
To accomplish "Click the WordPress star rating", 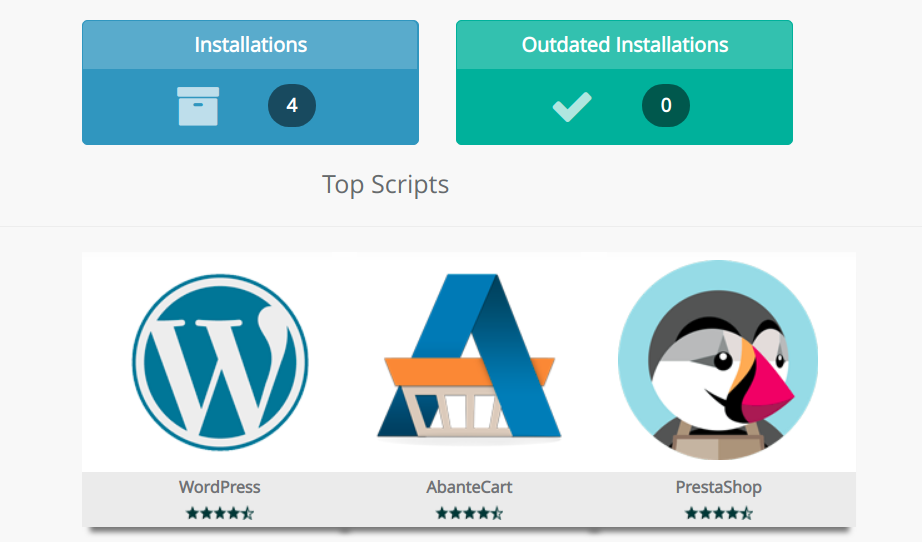I will (220, 513).
